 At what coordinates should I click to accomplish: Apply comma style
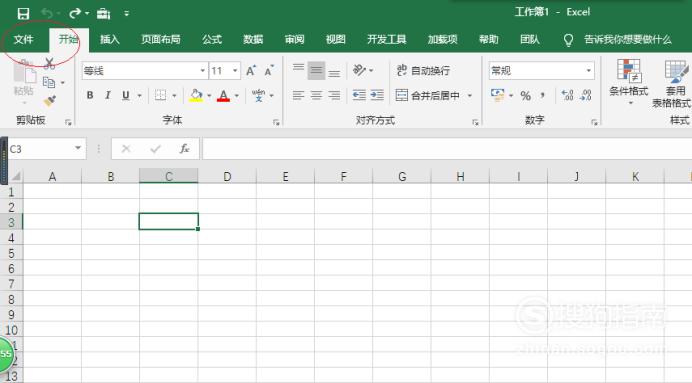[x=542, y=95]
